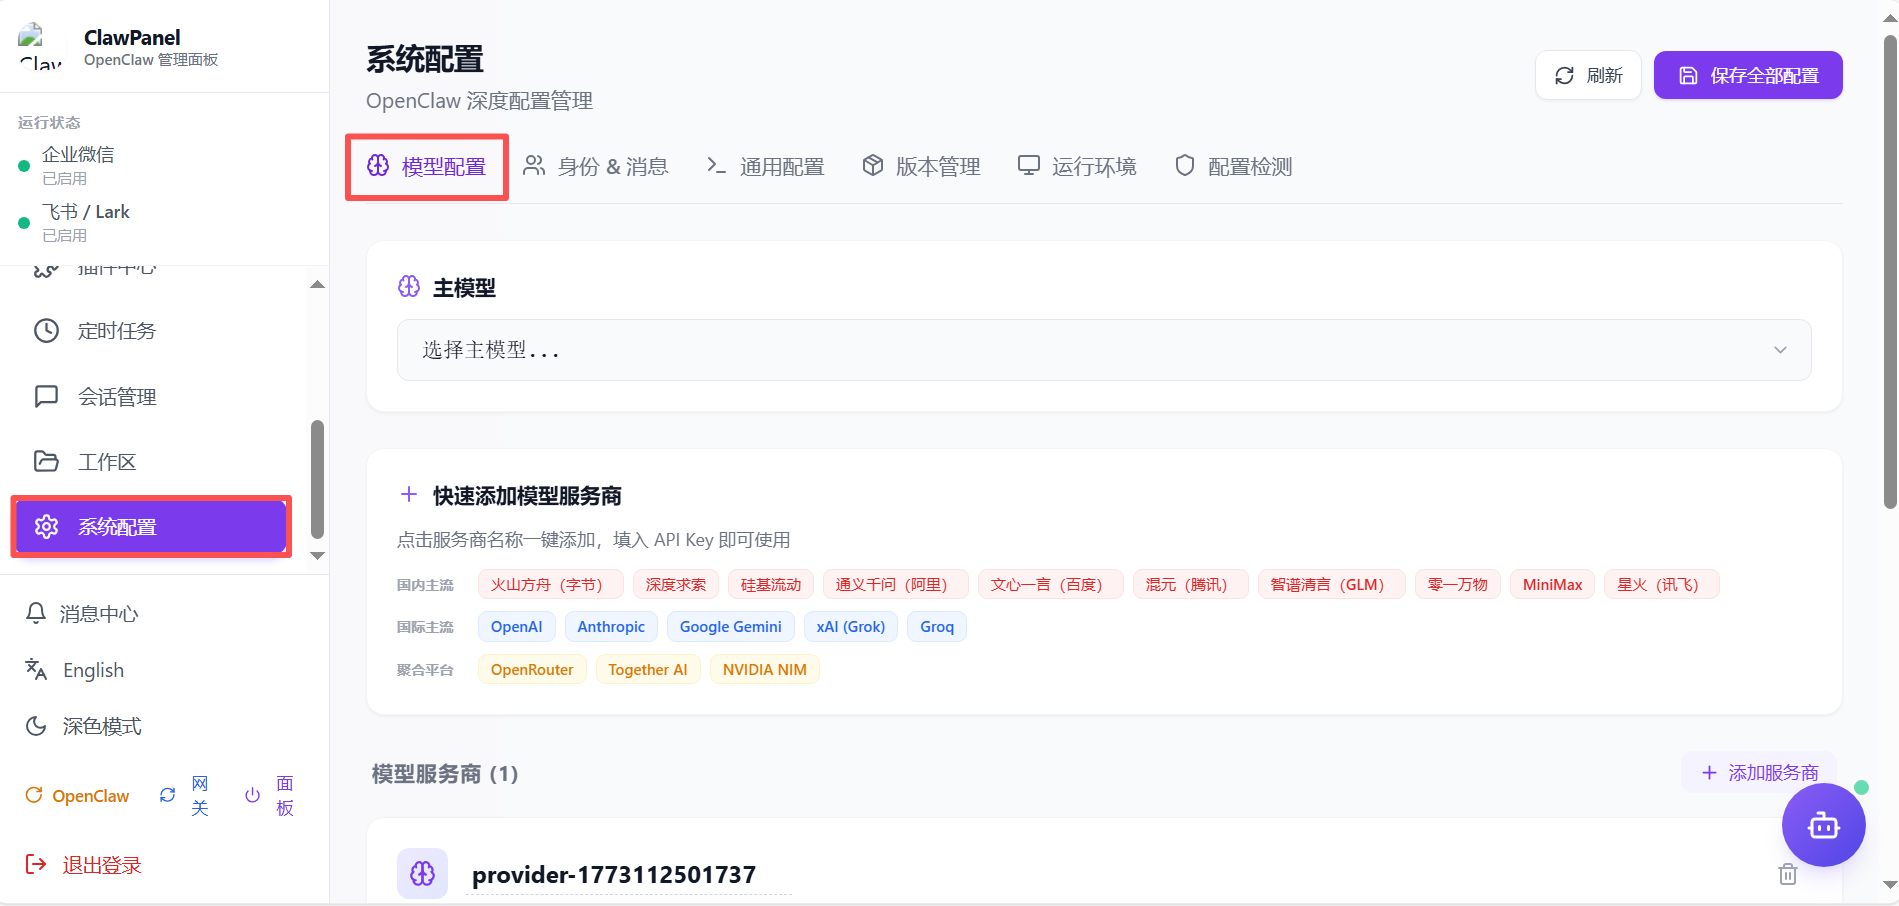Go to 会话管理 in sidebar
Image resolution: width=1899 pixels, height=906 pixels.
pyautogui.click(x=153, y=397)
